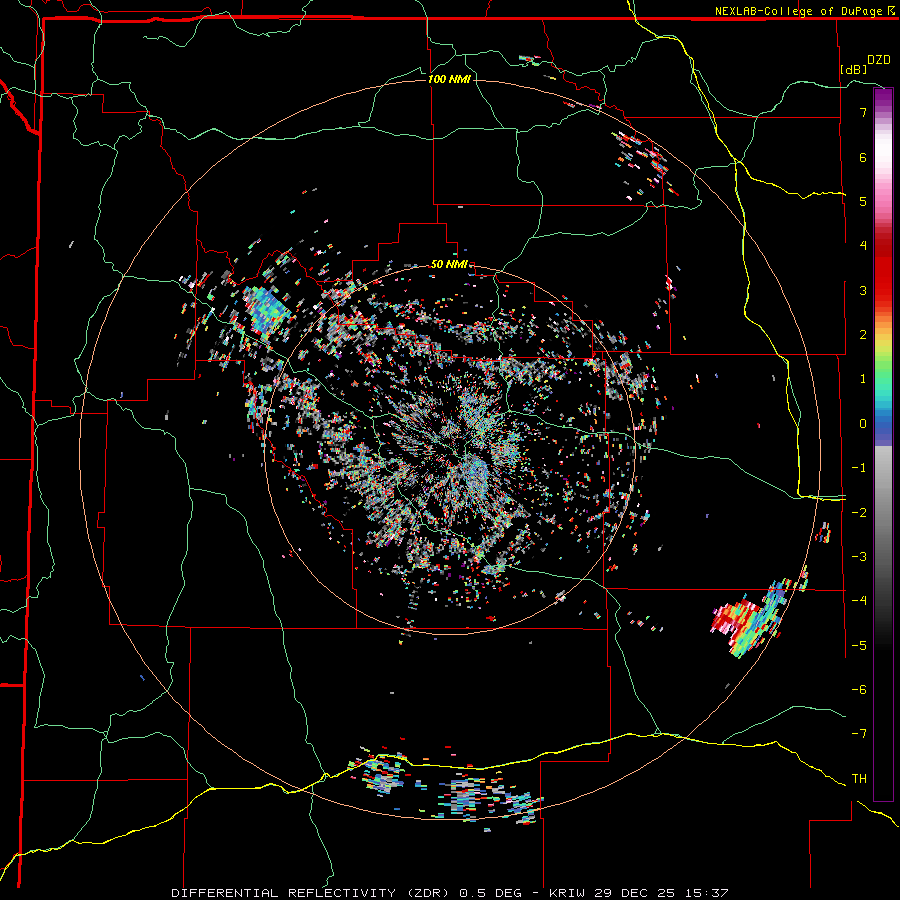The height and width of the screenshot is (900, 900).
Task: Click the -4 value on the scale
Action: [859, 601]
